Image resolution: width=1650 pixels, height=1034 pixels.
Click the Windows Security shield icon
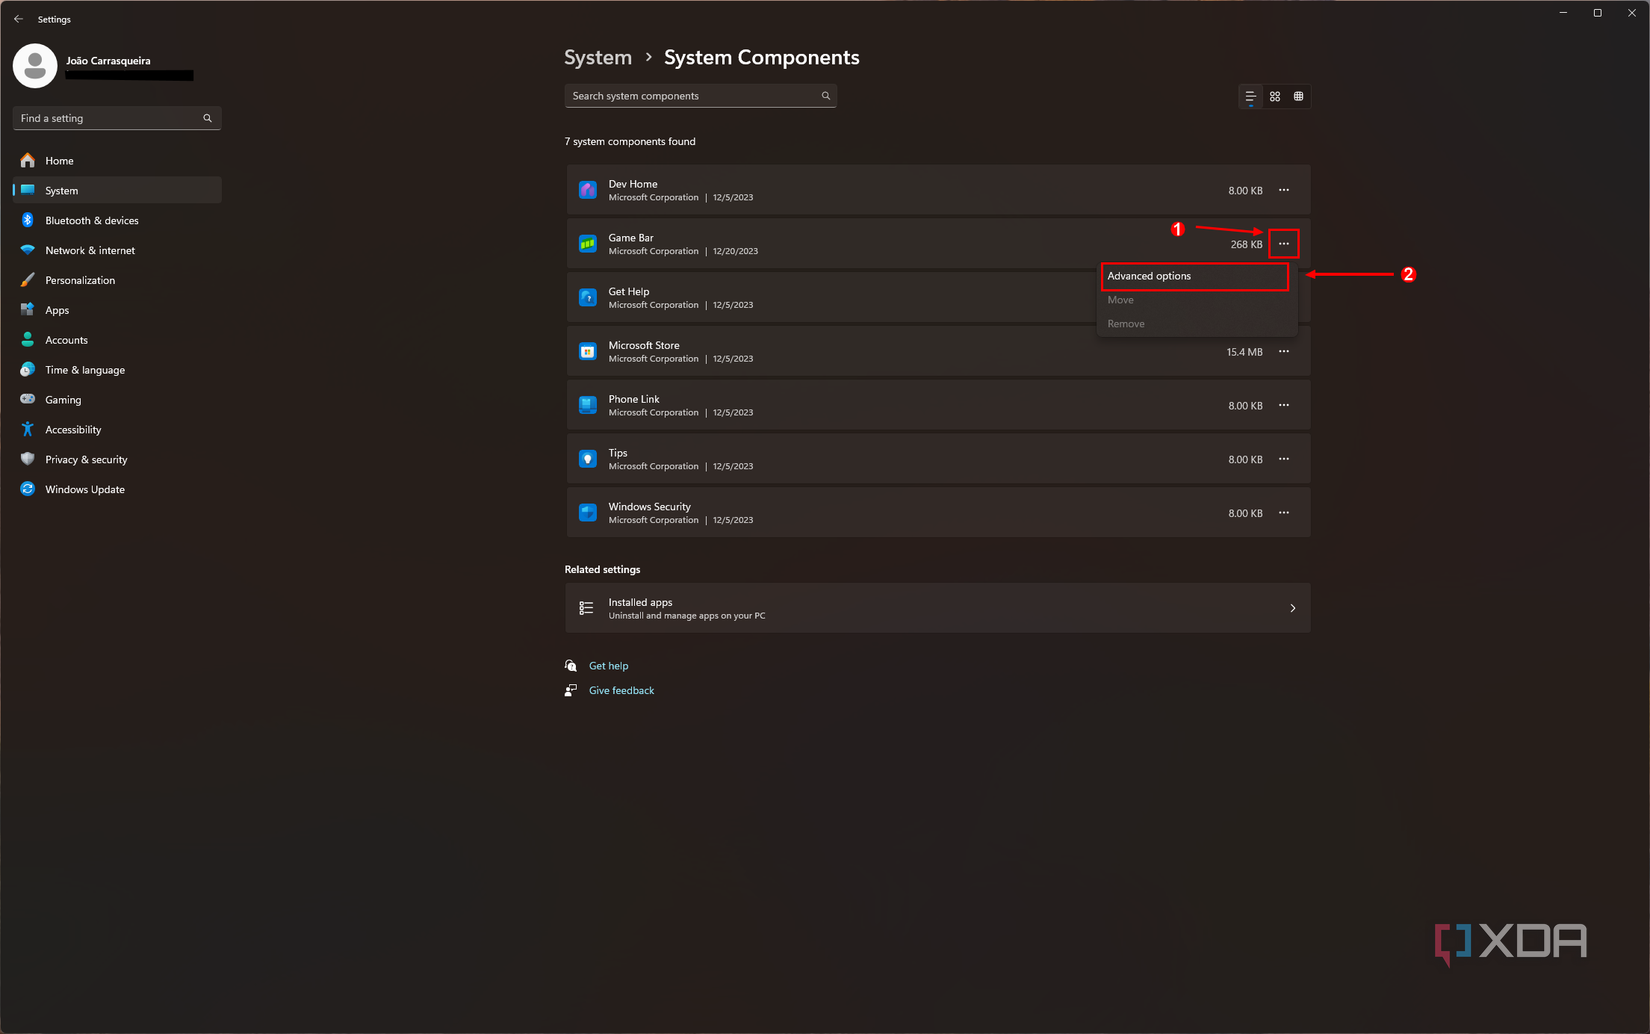(x=587, y=512)
